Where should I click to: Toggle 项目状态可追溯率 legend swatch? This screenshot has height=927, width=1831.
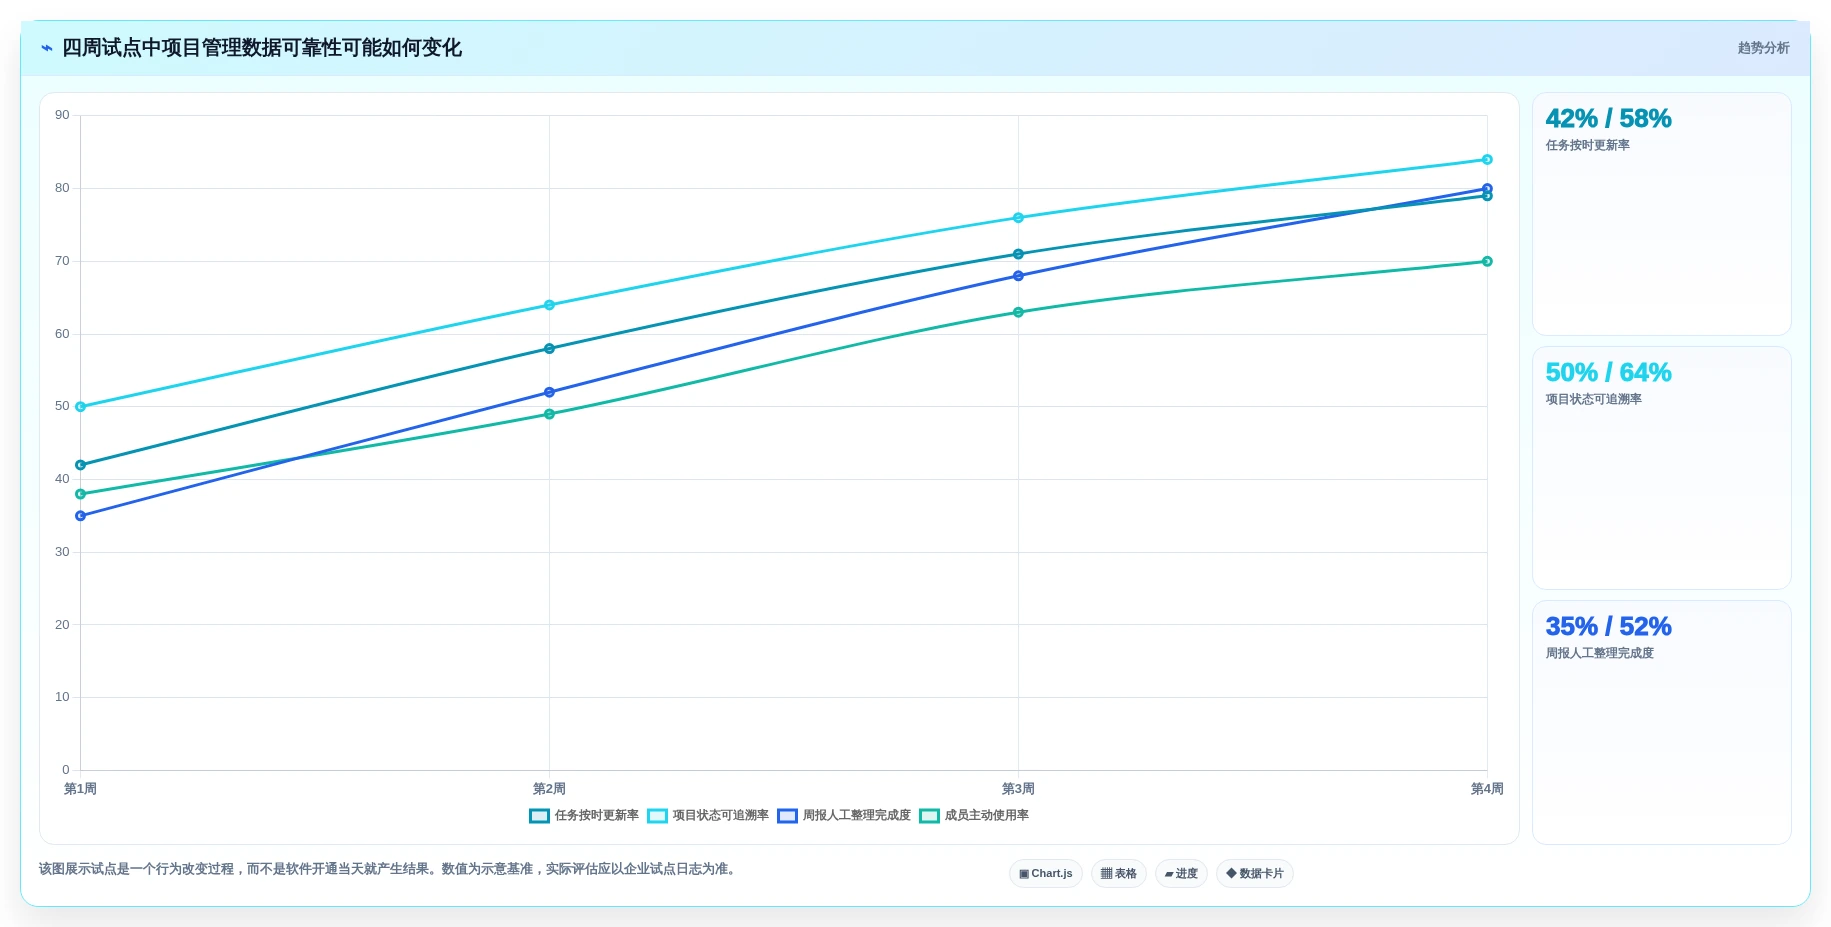tap(657, 816)
